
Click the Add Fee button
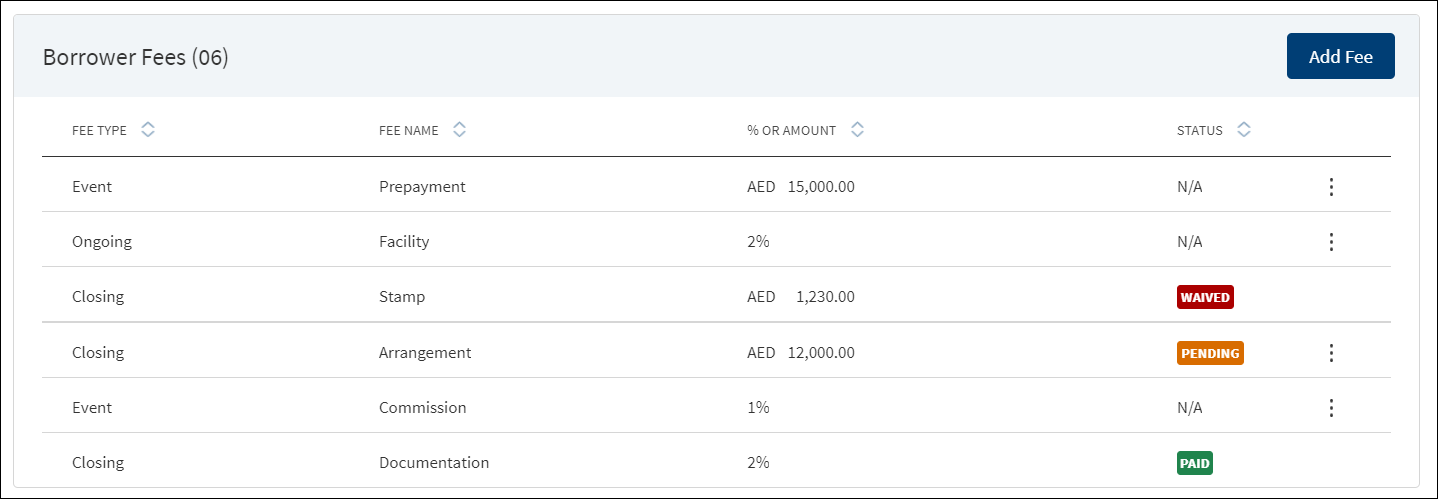[x=1340, y=56]
